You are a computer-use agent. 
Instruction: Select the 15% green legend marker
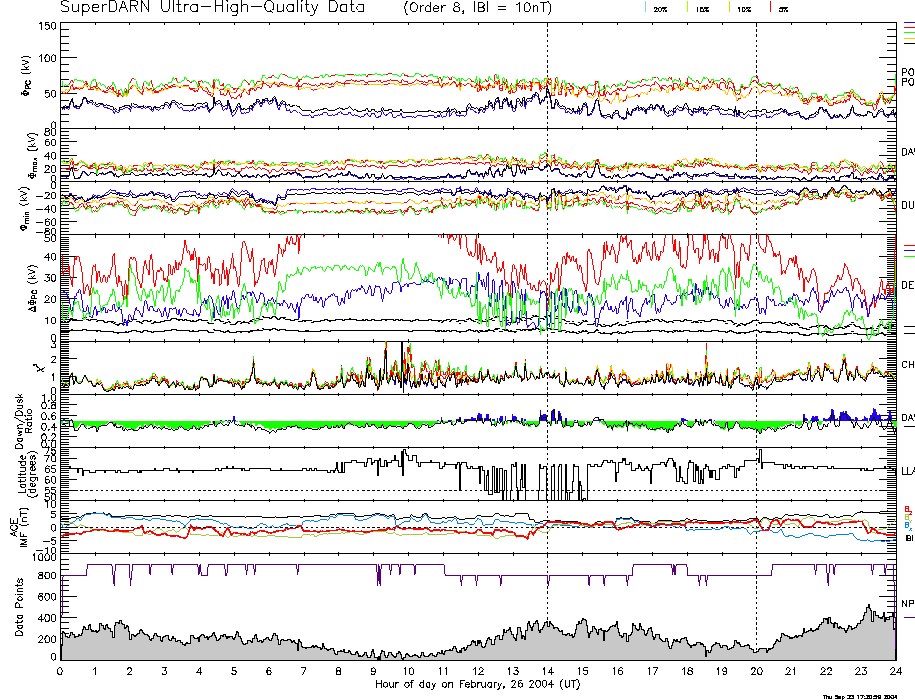coord(687,7)
